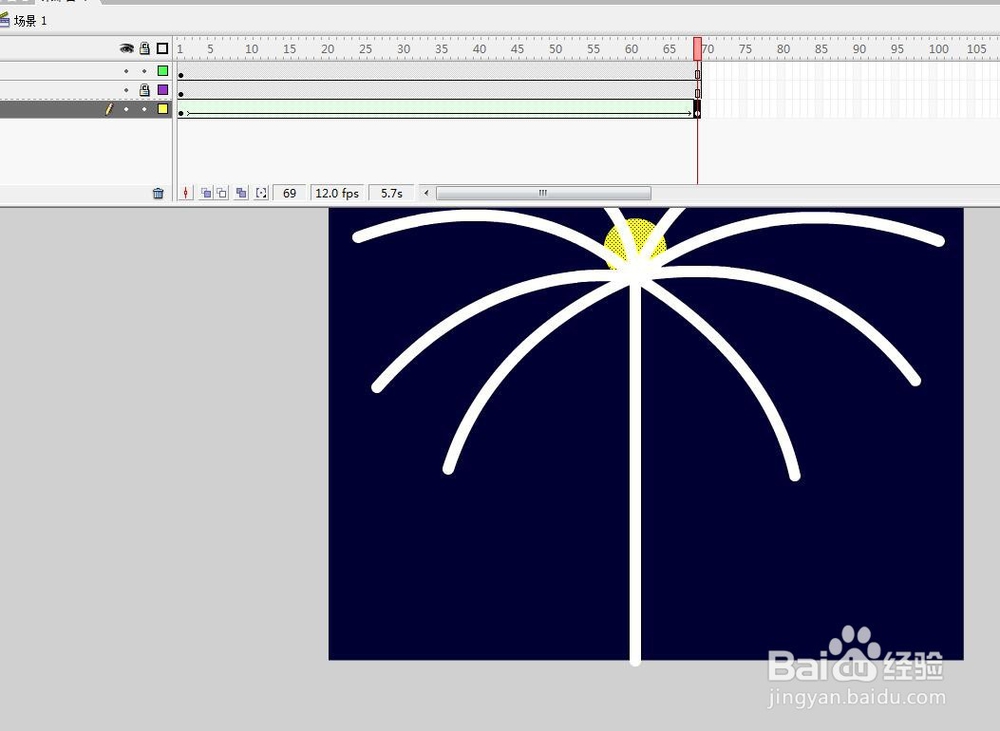The width and height of the screenshot is (1000, 731).
Task: Click the red playhead marker on ruler
Action: pyautogui.click(x=698, y=49)
